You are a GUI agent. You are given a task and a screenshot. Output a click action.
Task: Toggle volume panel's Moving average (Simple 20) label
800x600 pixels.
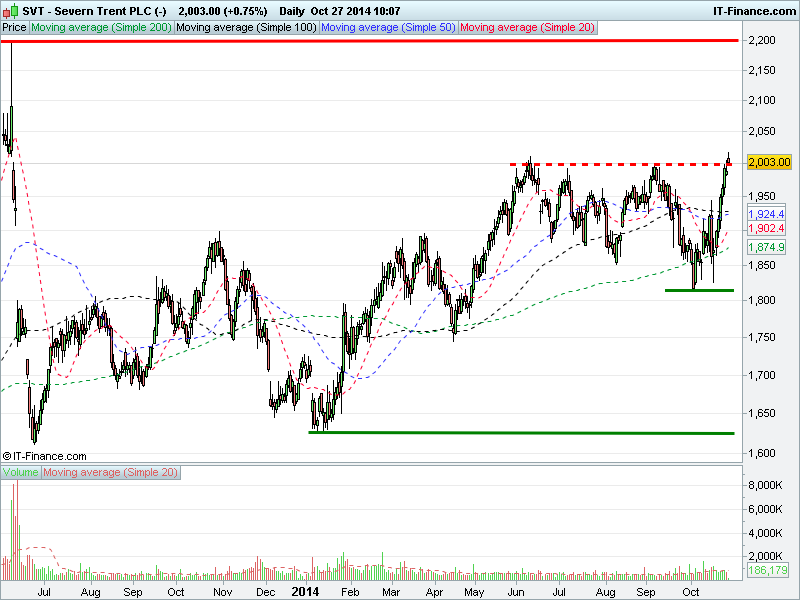pos(111,471)
